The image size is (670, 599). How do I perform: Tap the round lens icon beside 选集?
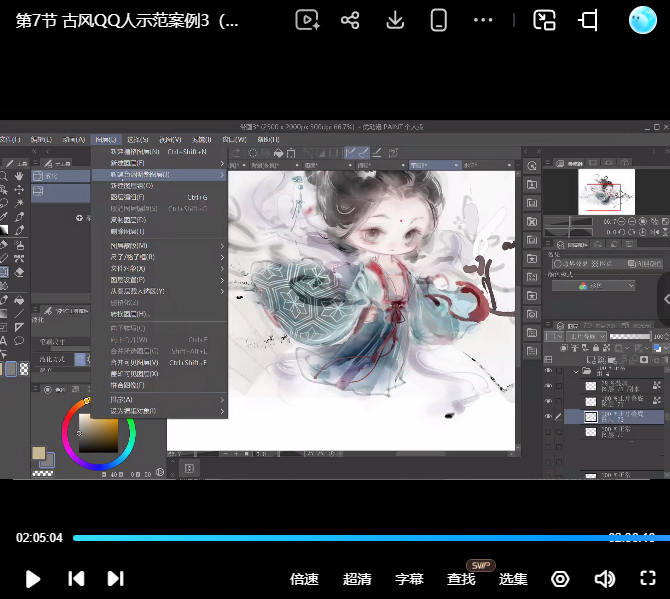(x=560, y=579)
